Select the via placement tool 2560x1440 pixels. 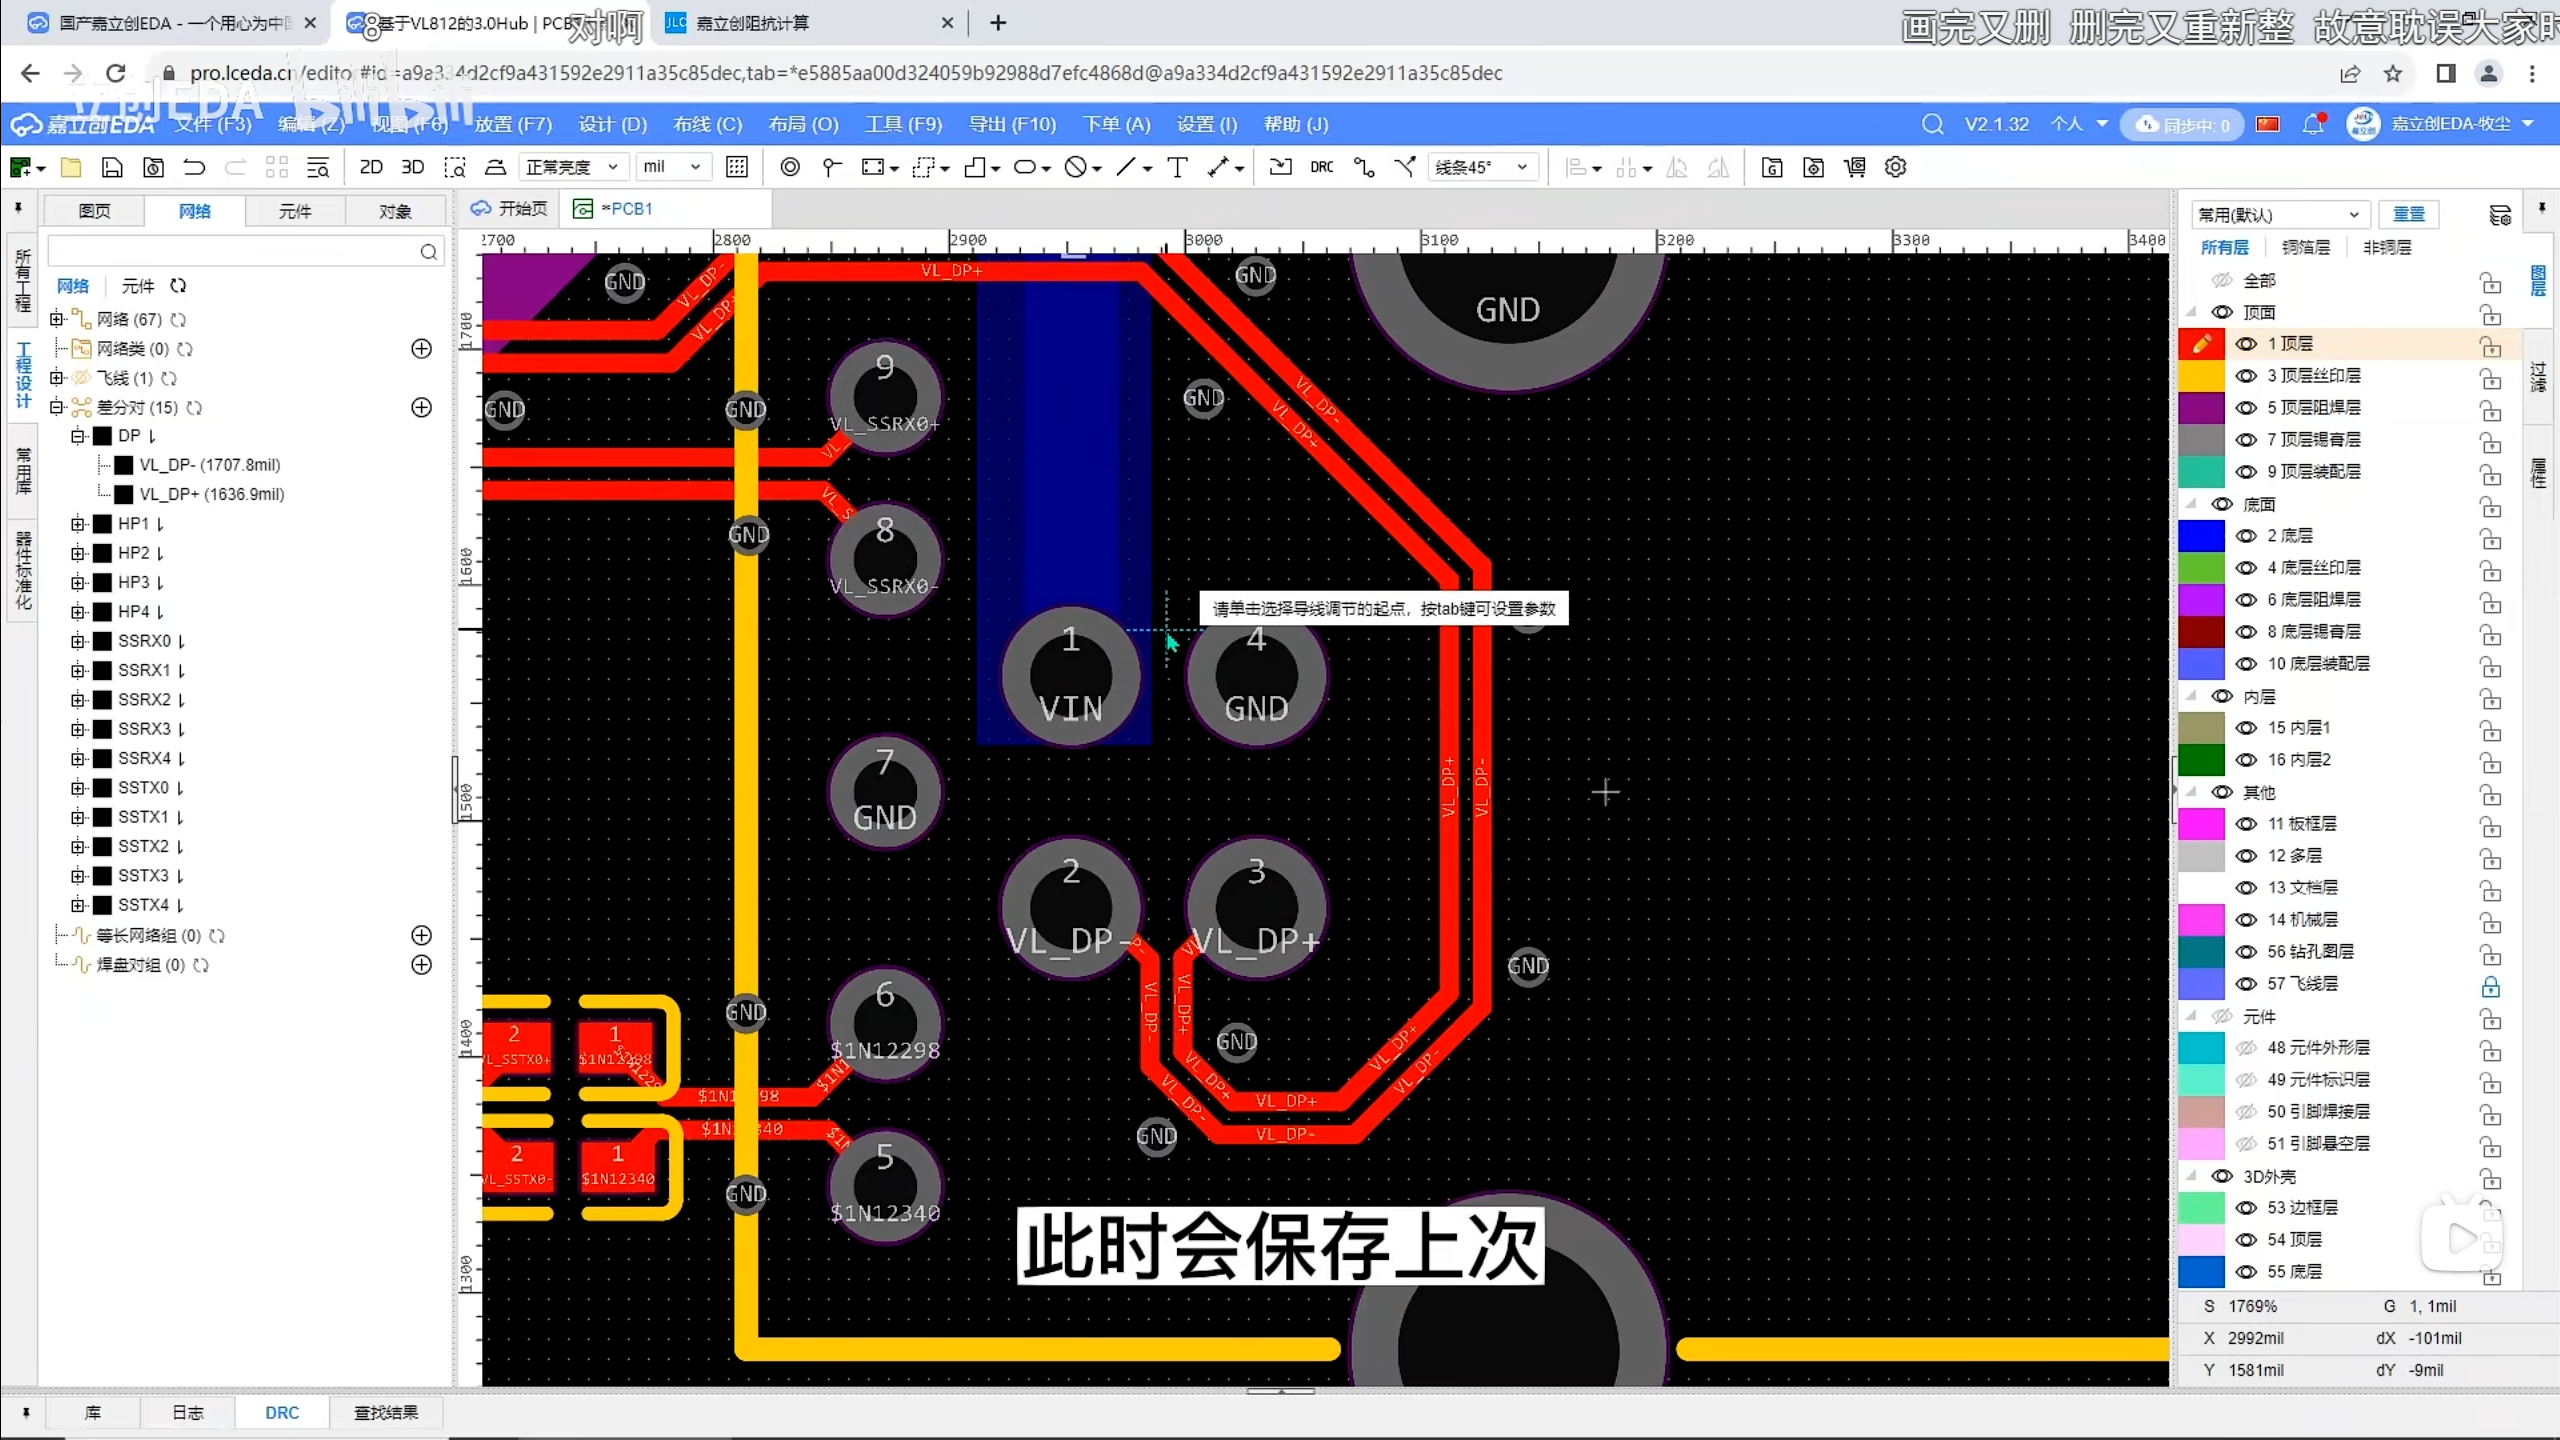coord(790,167)
